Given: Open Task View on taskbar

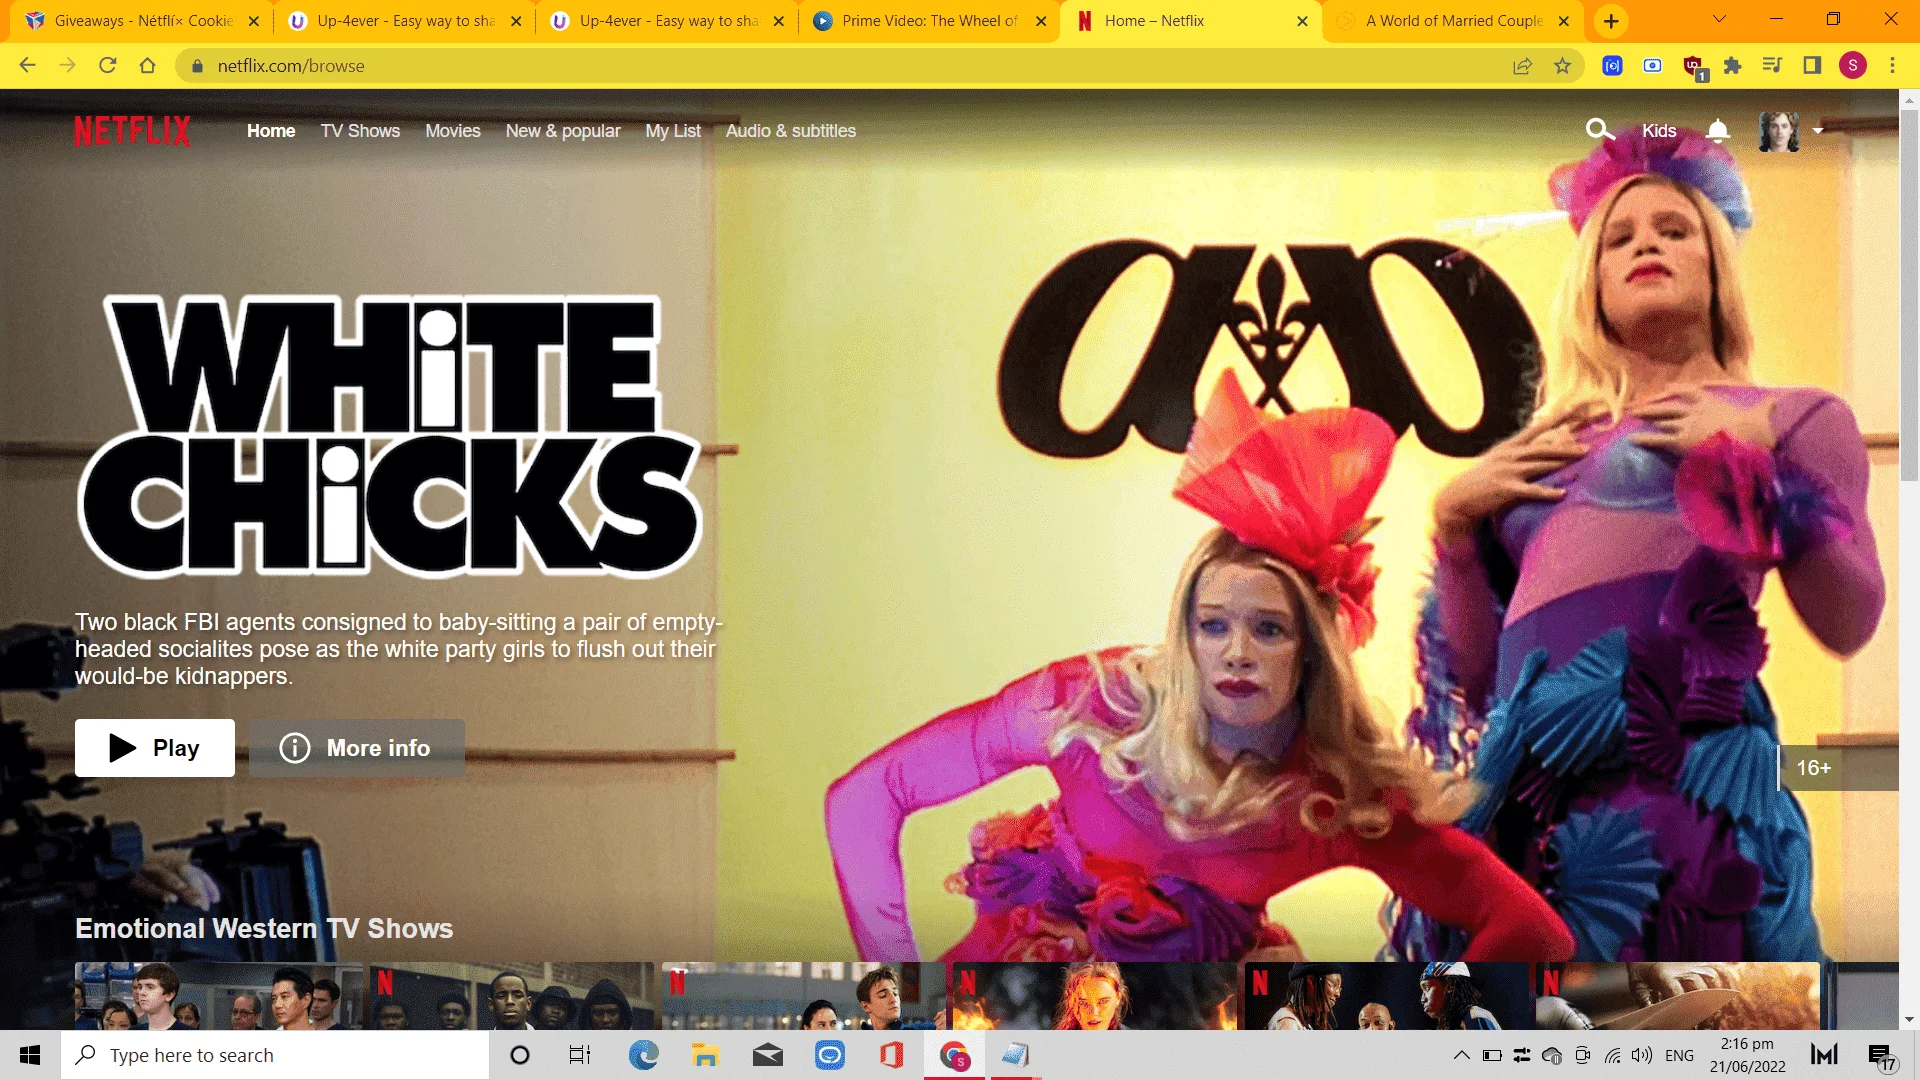Looking at the screenshot, I should pos(580,1055).
